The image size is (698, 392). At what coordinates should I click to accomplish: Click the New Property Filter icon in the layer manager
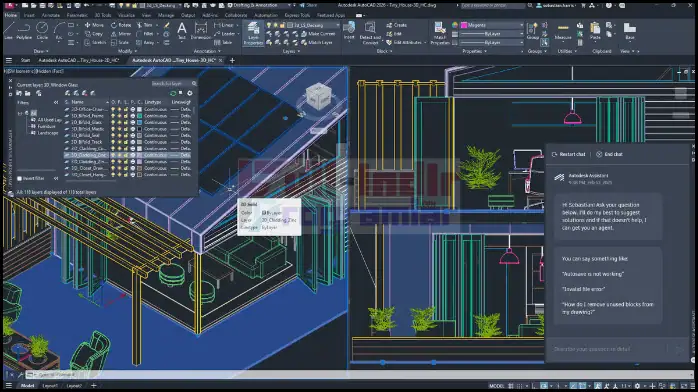pyautogui.click(x=19, y=93)
